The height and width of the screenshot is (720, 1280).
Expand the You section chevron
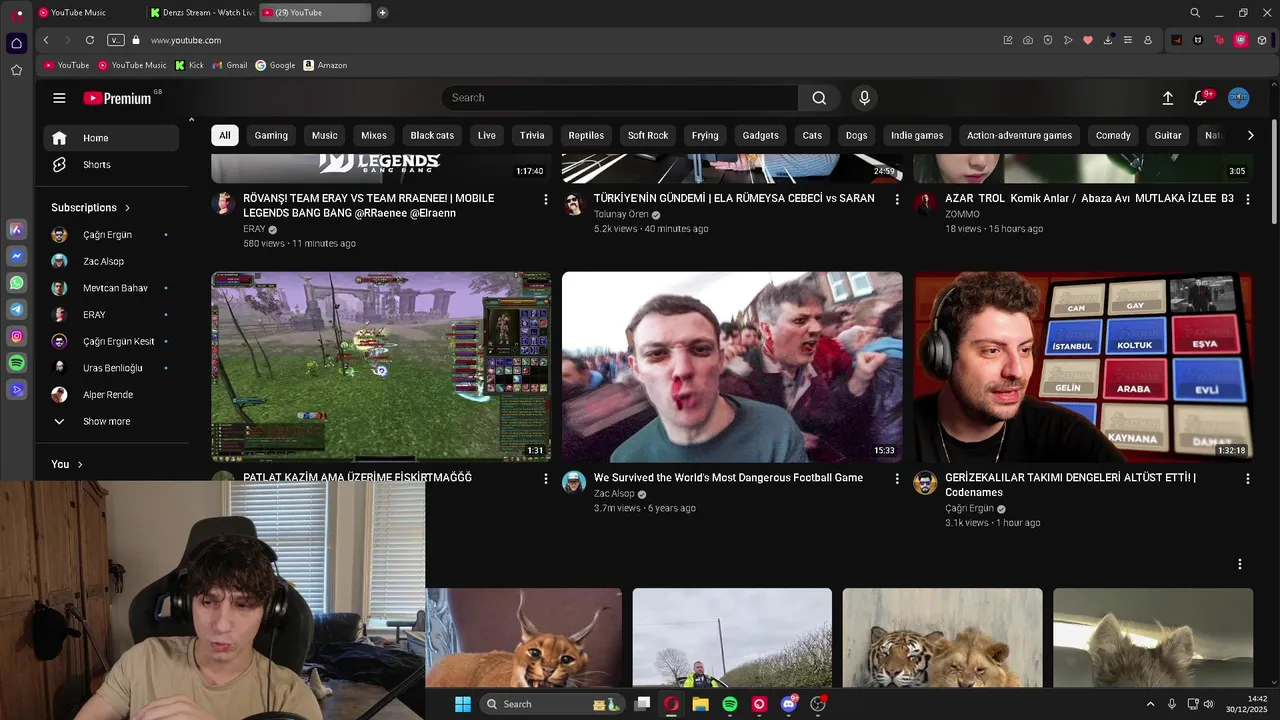(x=80, y=464)
